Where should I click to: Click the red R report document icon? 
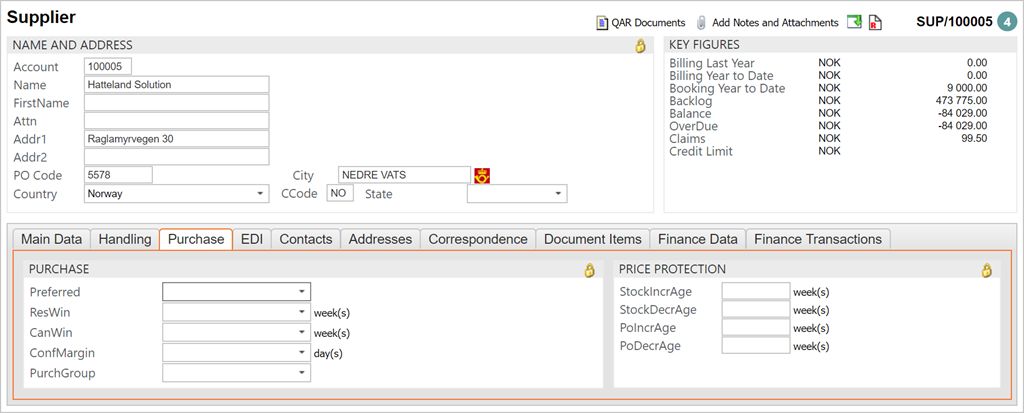tap(875, 22)
